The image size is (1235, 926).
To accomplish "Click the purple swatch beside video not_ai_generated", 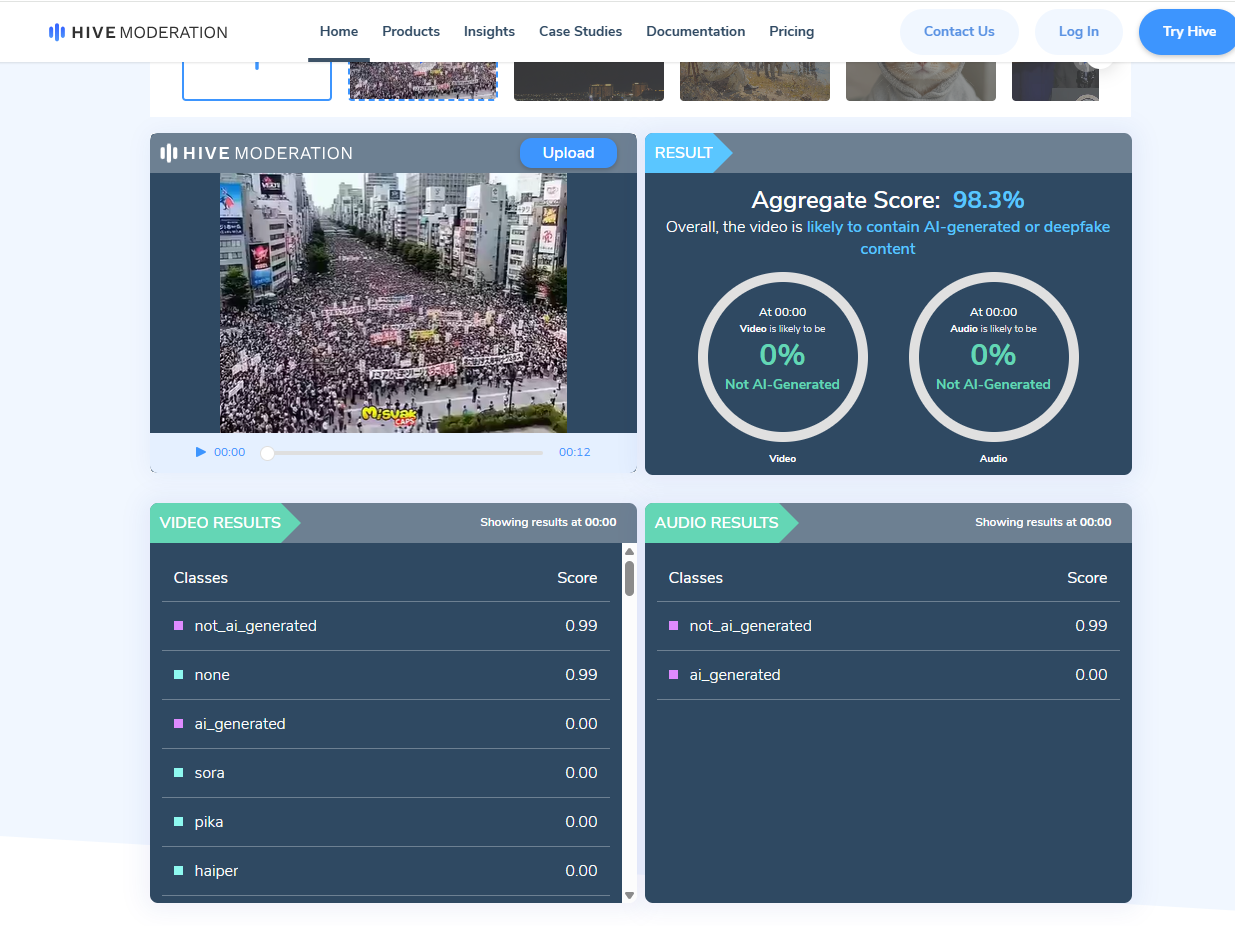I will [179, 626].
